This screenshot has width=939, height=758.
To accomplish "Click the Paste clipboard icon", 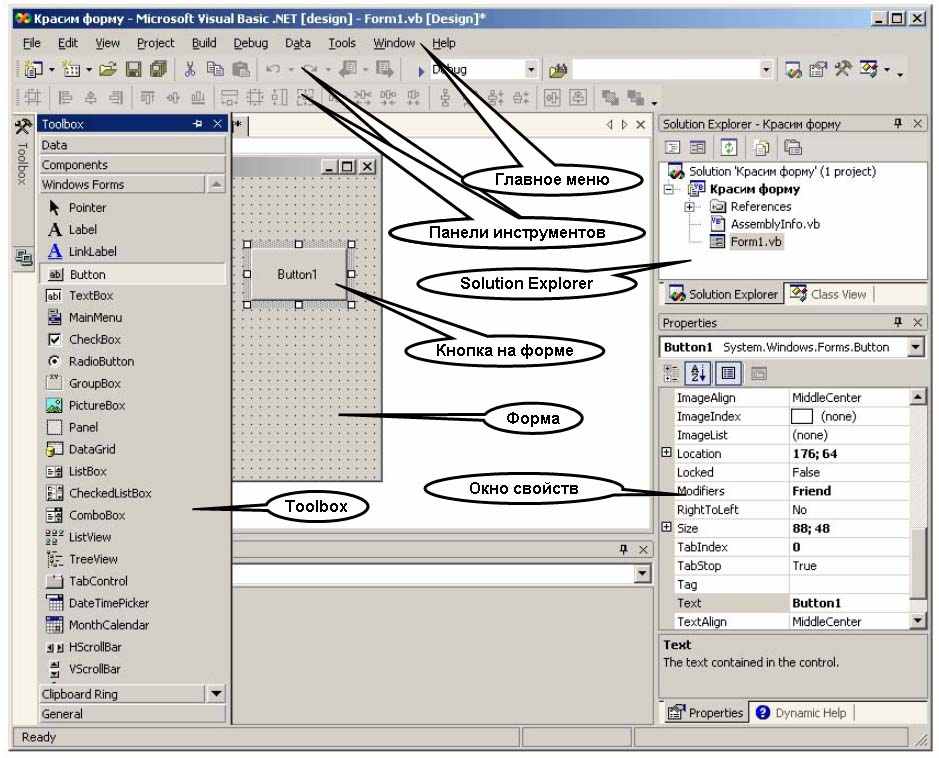I will 241,69.
